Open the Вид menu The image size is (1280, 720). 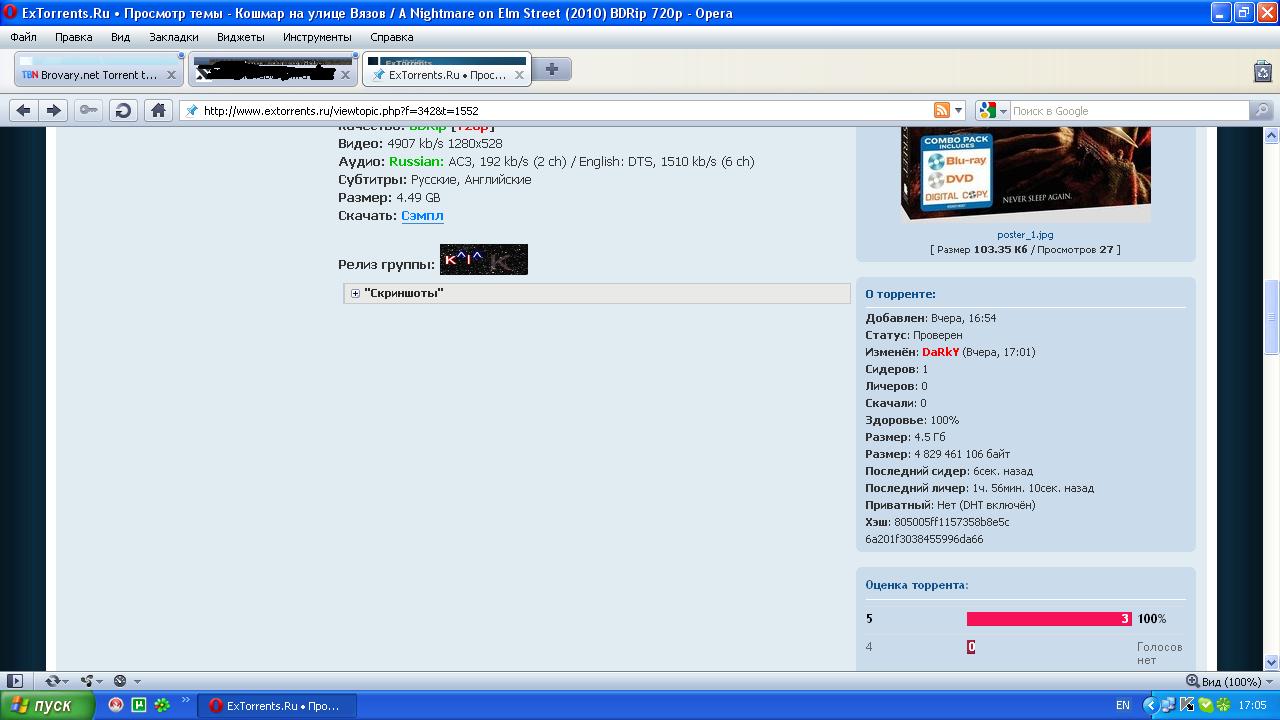121,37
